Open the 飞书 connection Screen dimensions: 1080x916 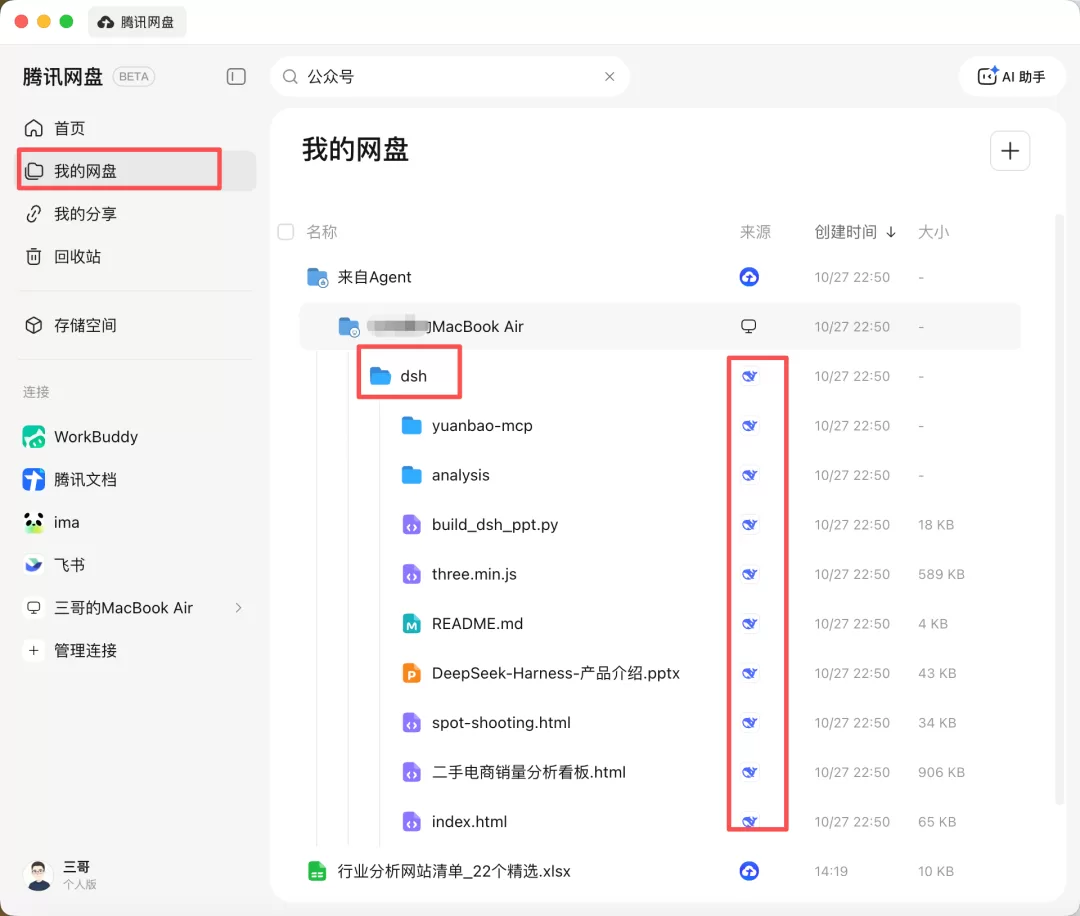click(x=69, y=565)
